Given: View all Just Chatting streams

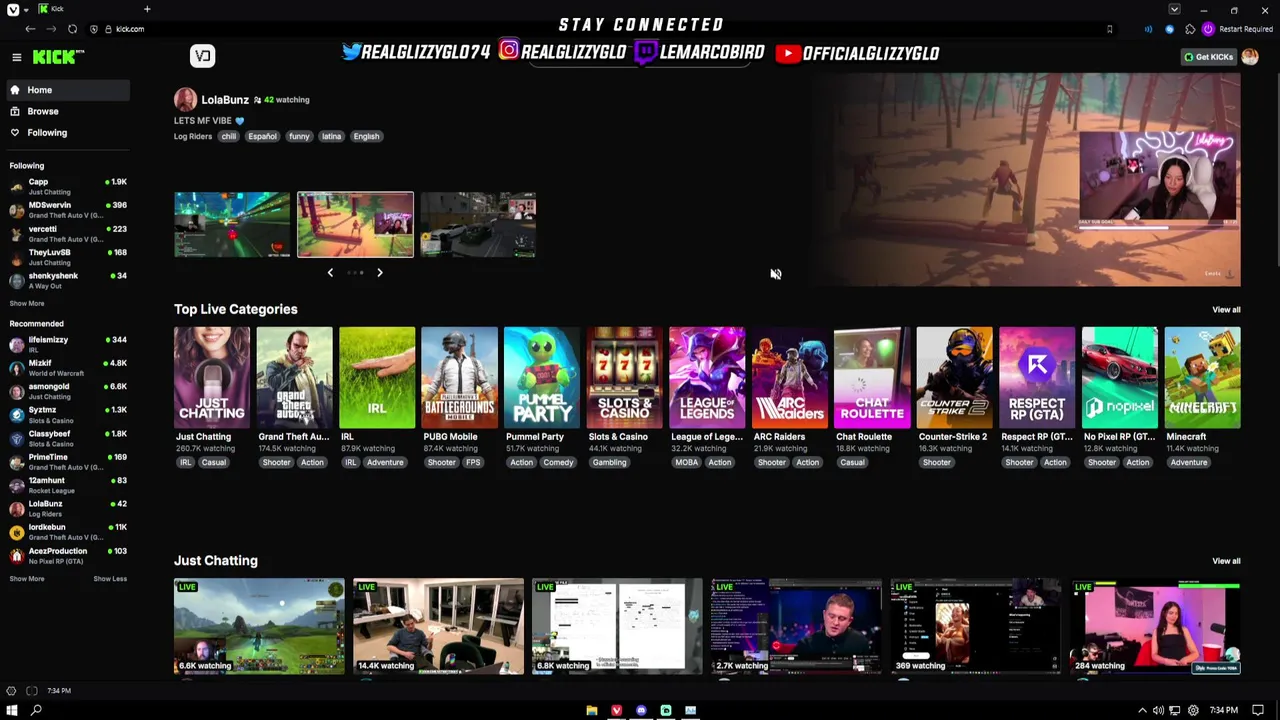Looking at the screenshot, I should click(1226, 561).
